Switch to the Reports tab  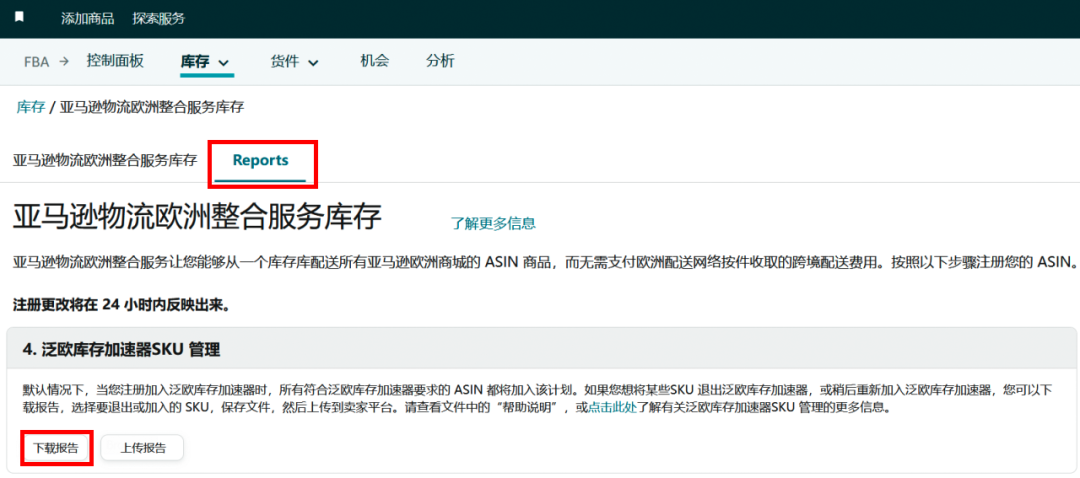[260, 160]
